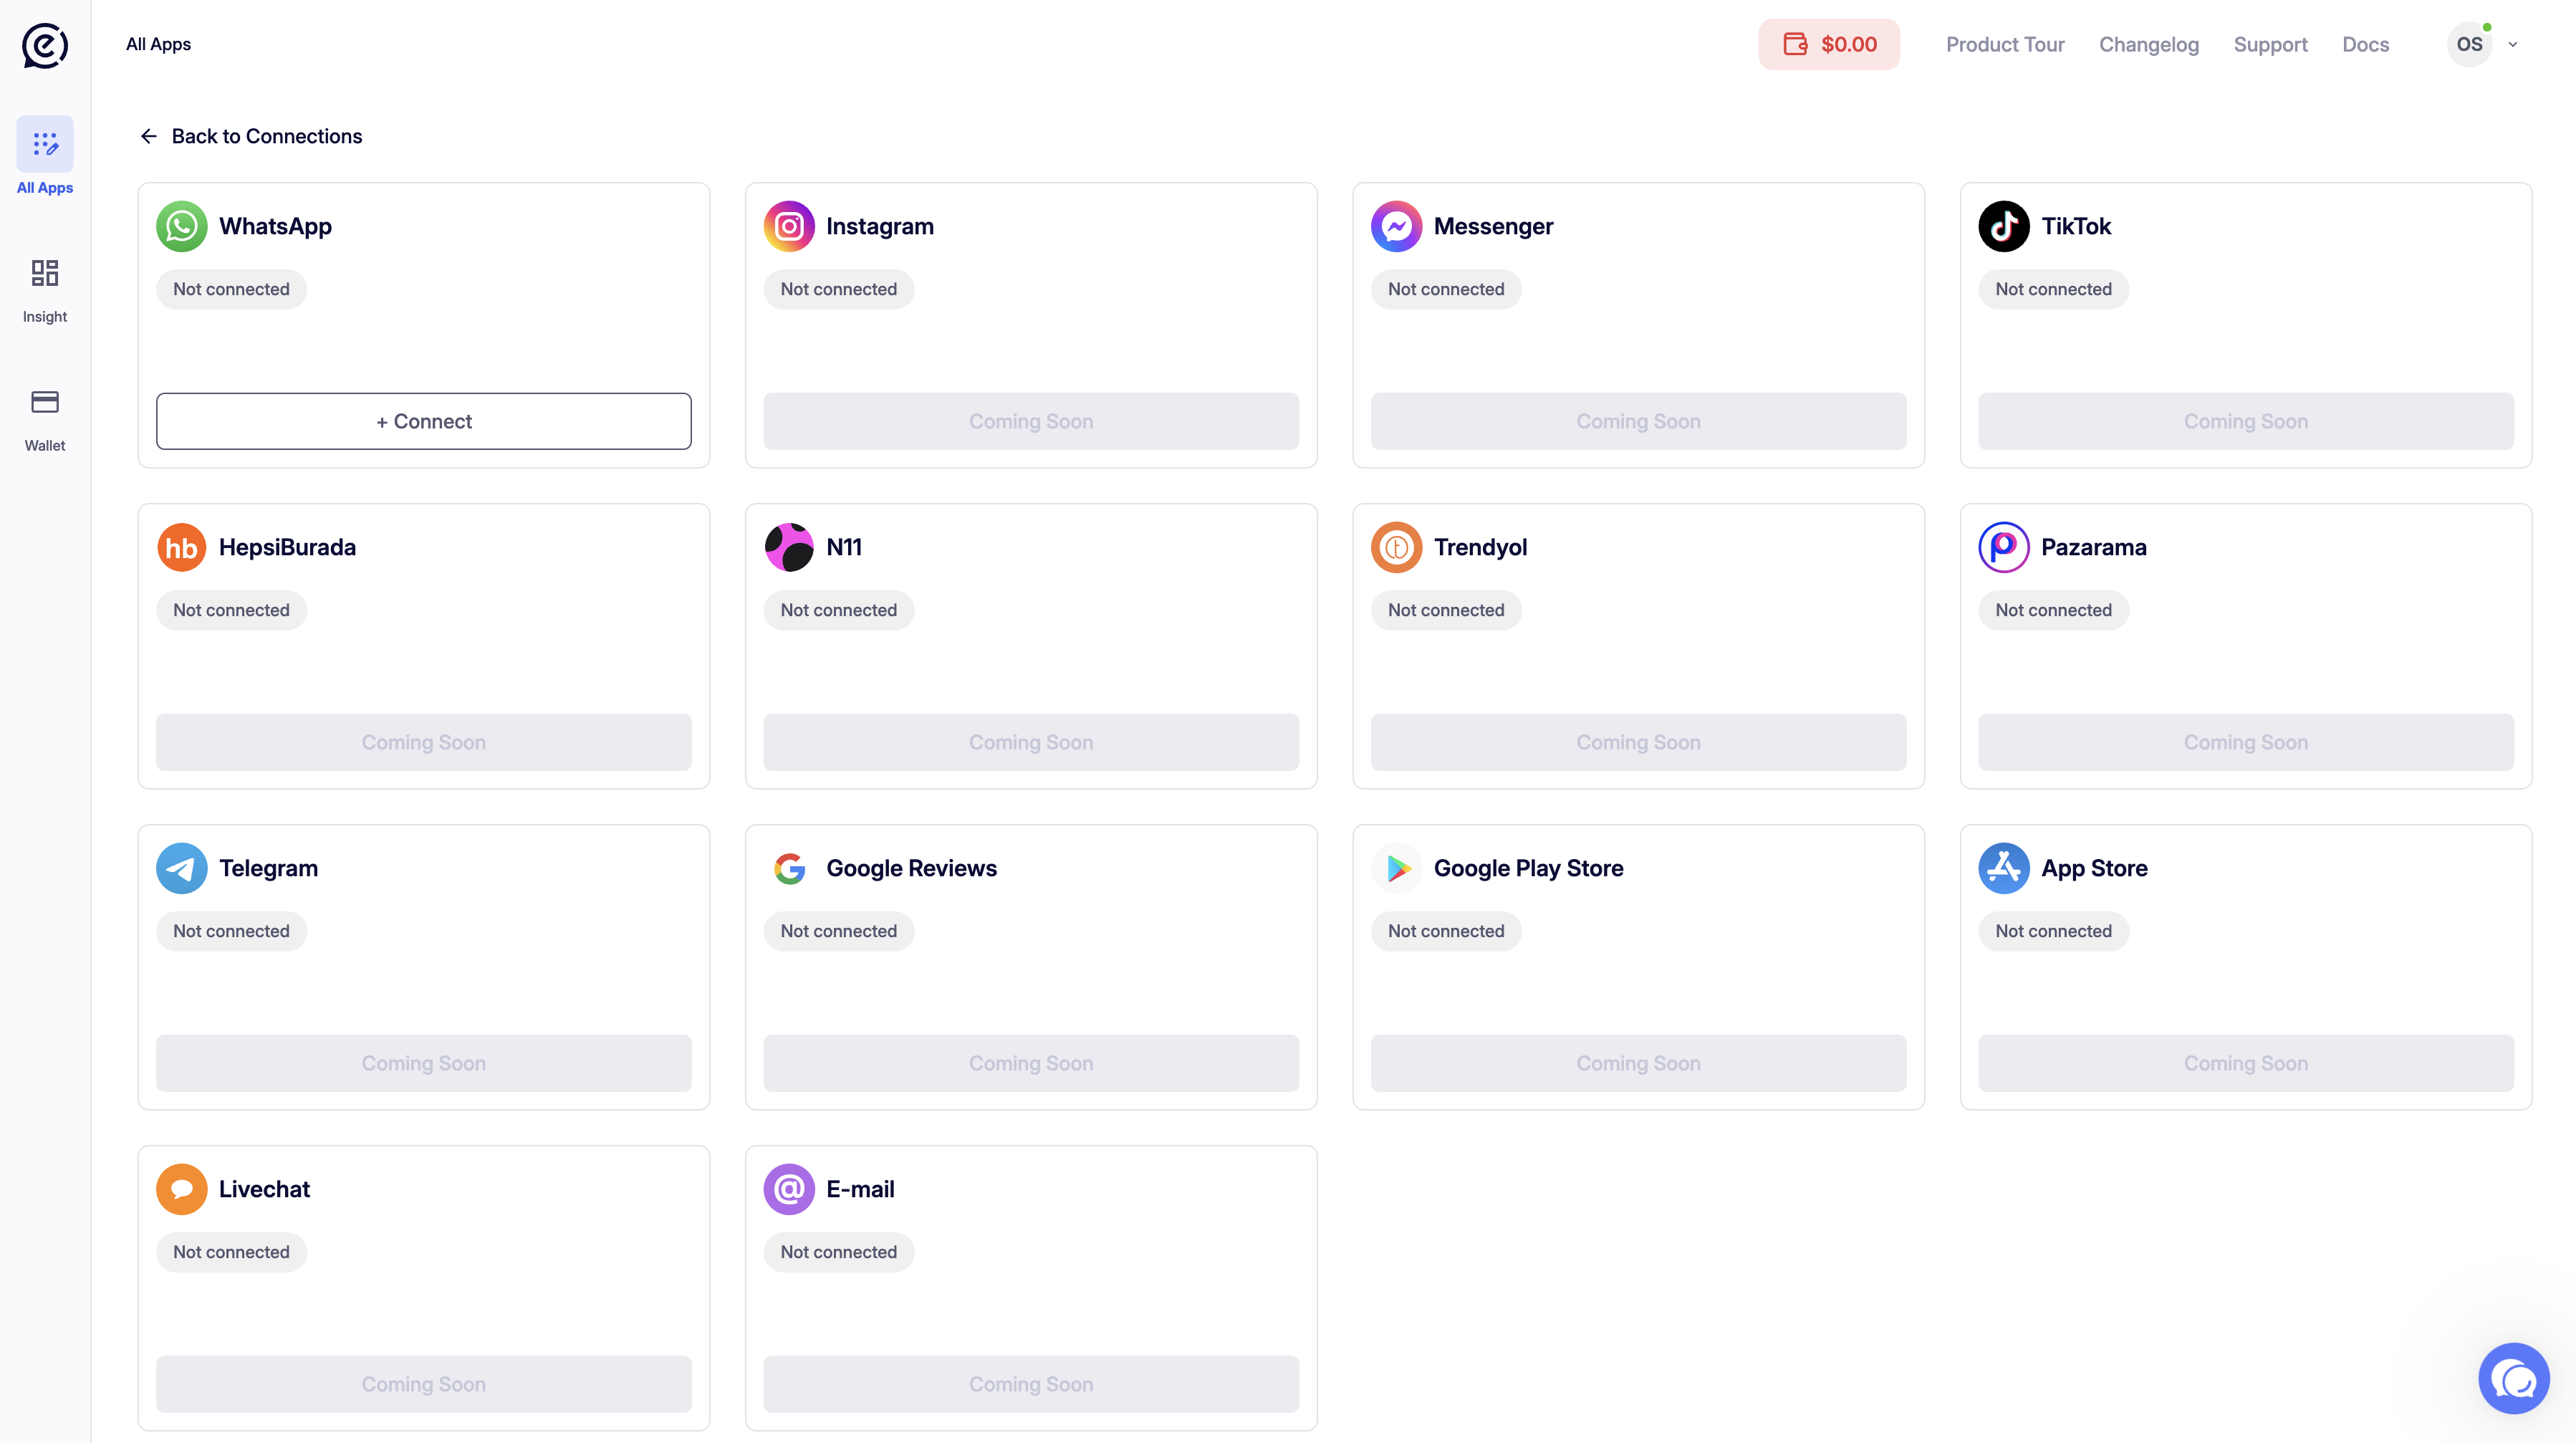
Task: Open the Changelog link
Action: tap(2149, 44)
